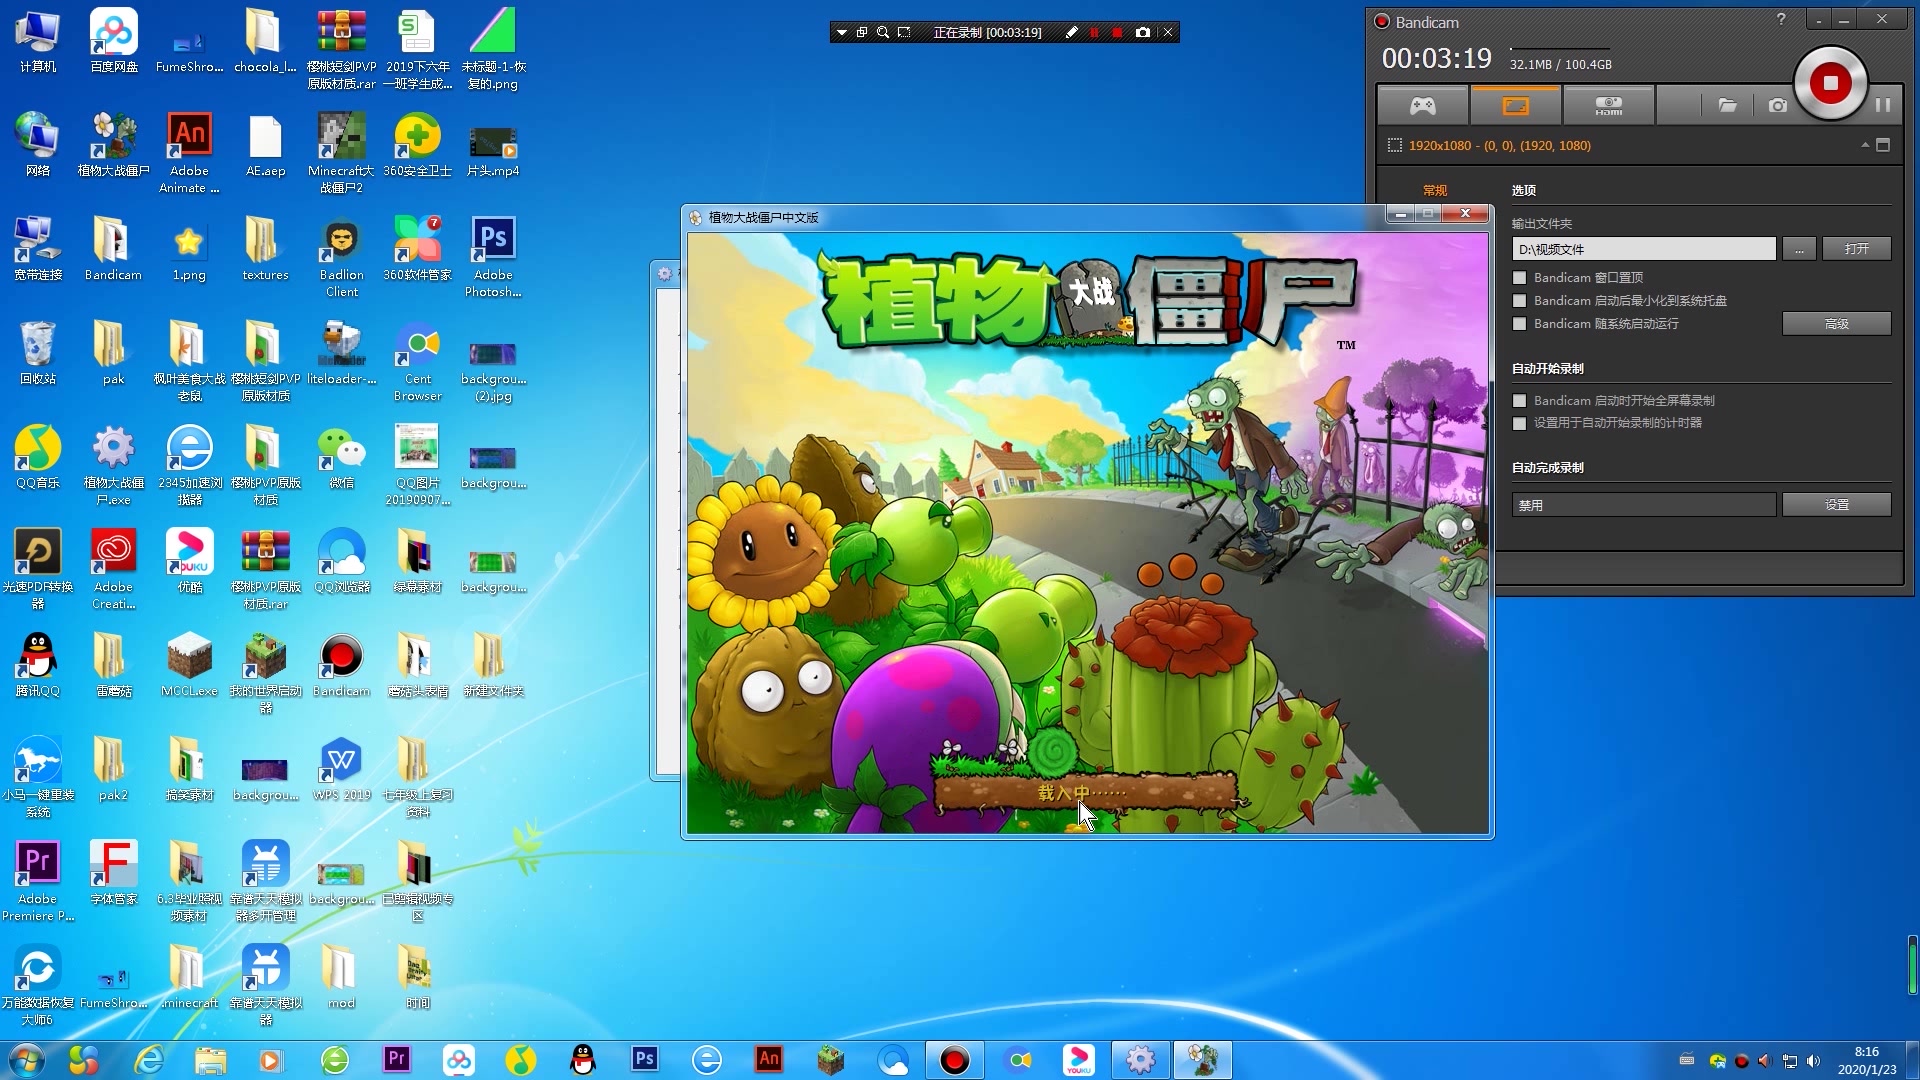
Task: Toggle Bandicam 窗口置顶 checkbox
Action: [1520, 277]
